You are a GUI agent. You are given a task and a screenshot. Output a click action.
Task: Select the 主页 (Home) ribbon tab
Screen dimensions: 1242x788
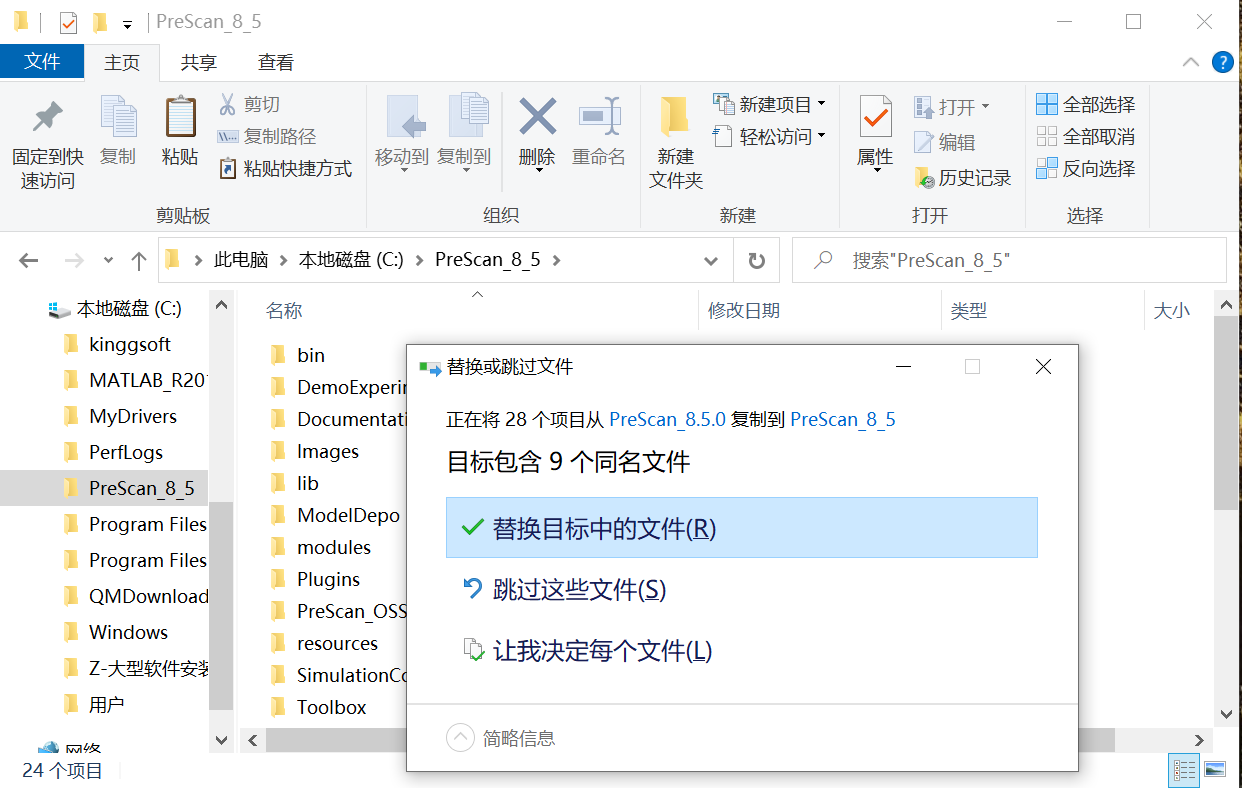[122, 62]
